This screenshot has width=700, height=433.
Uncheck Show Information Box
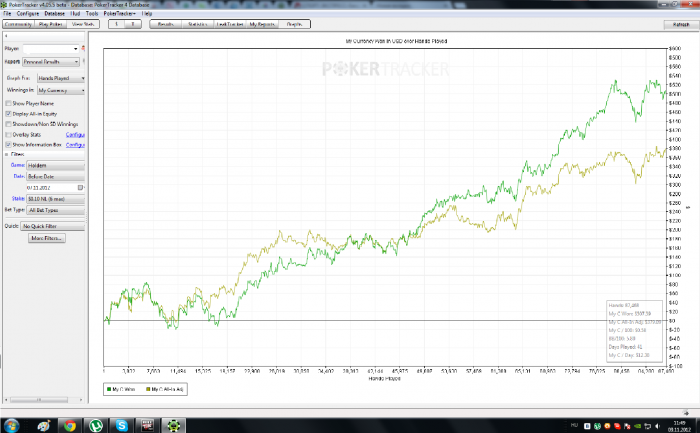[8, 145]
